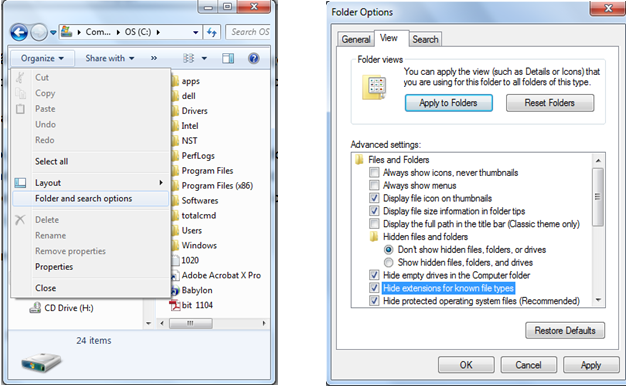
Task: Open Explorer help via question mark icon
Action: (x=253, y=58)
